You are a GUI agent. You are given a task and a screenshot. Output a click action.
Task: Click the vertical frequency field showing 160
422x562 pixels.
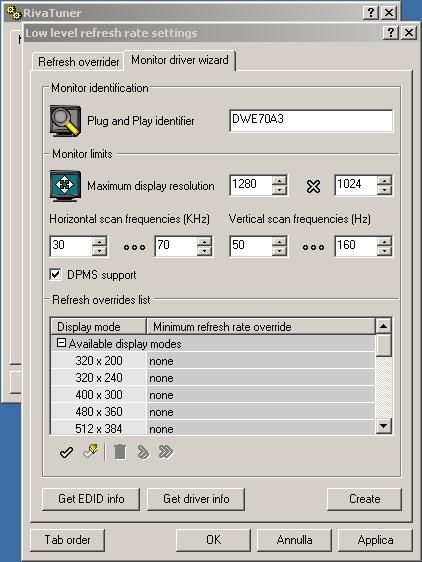tap(356, 246)
